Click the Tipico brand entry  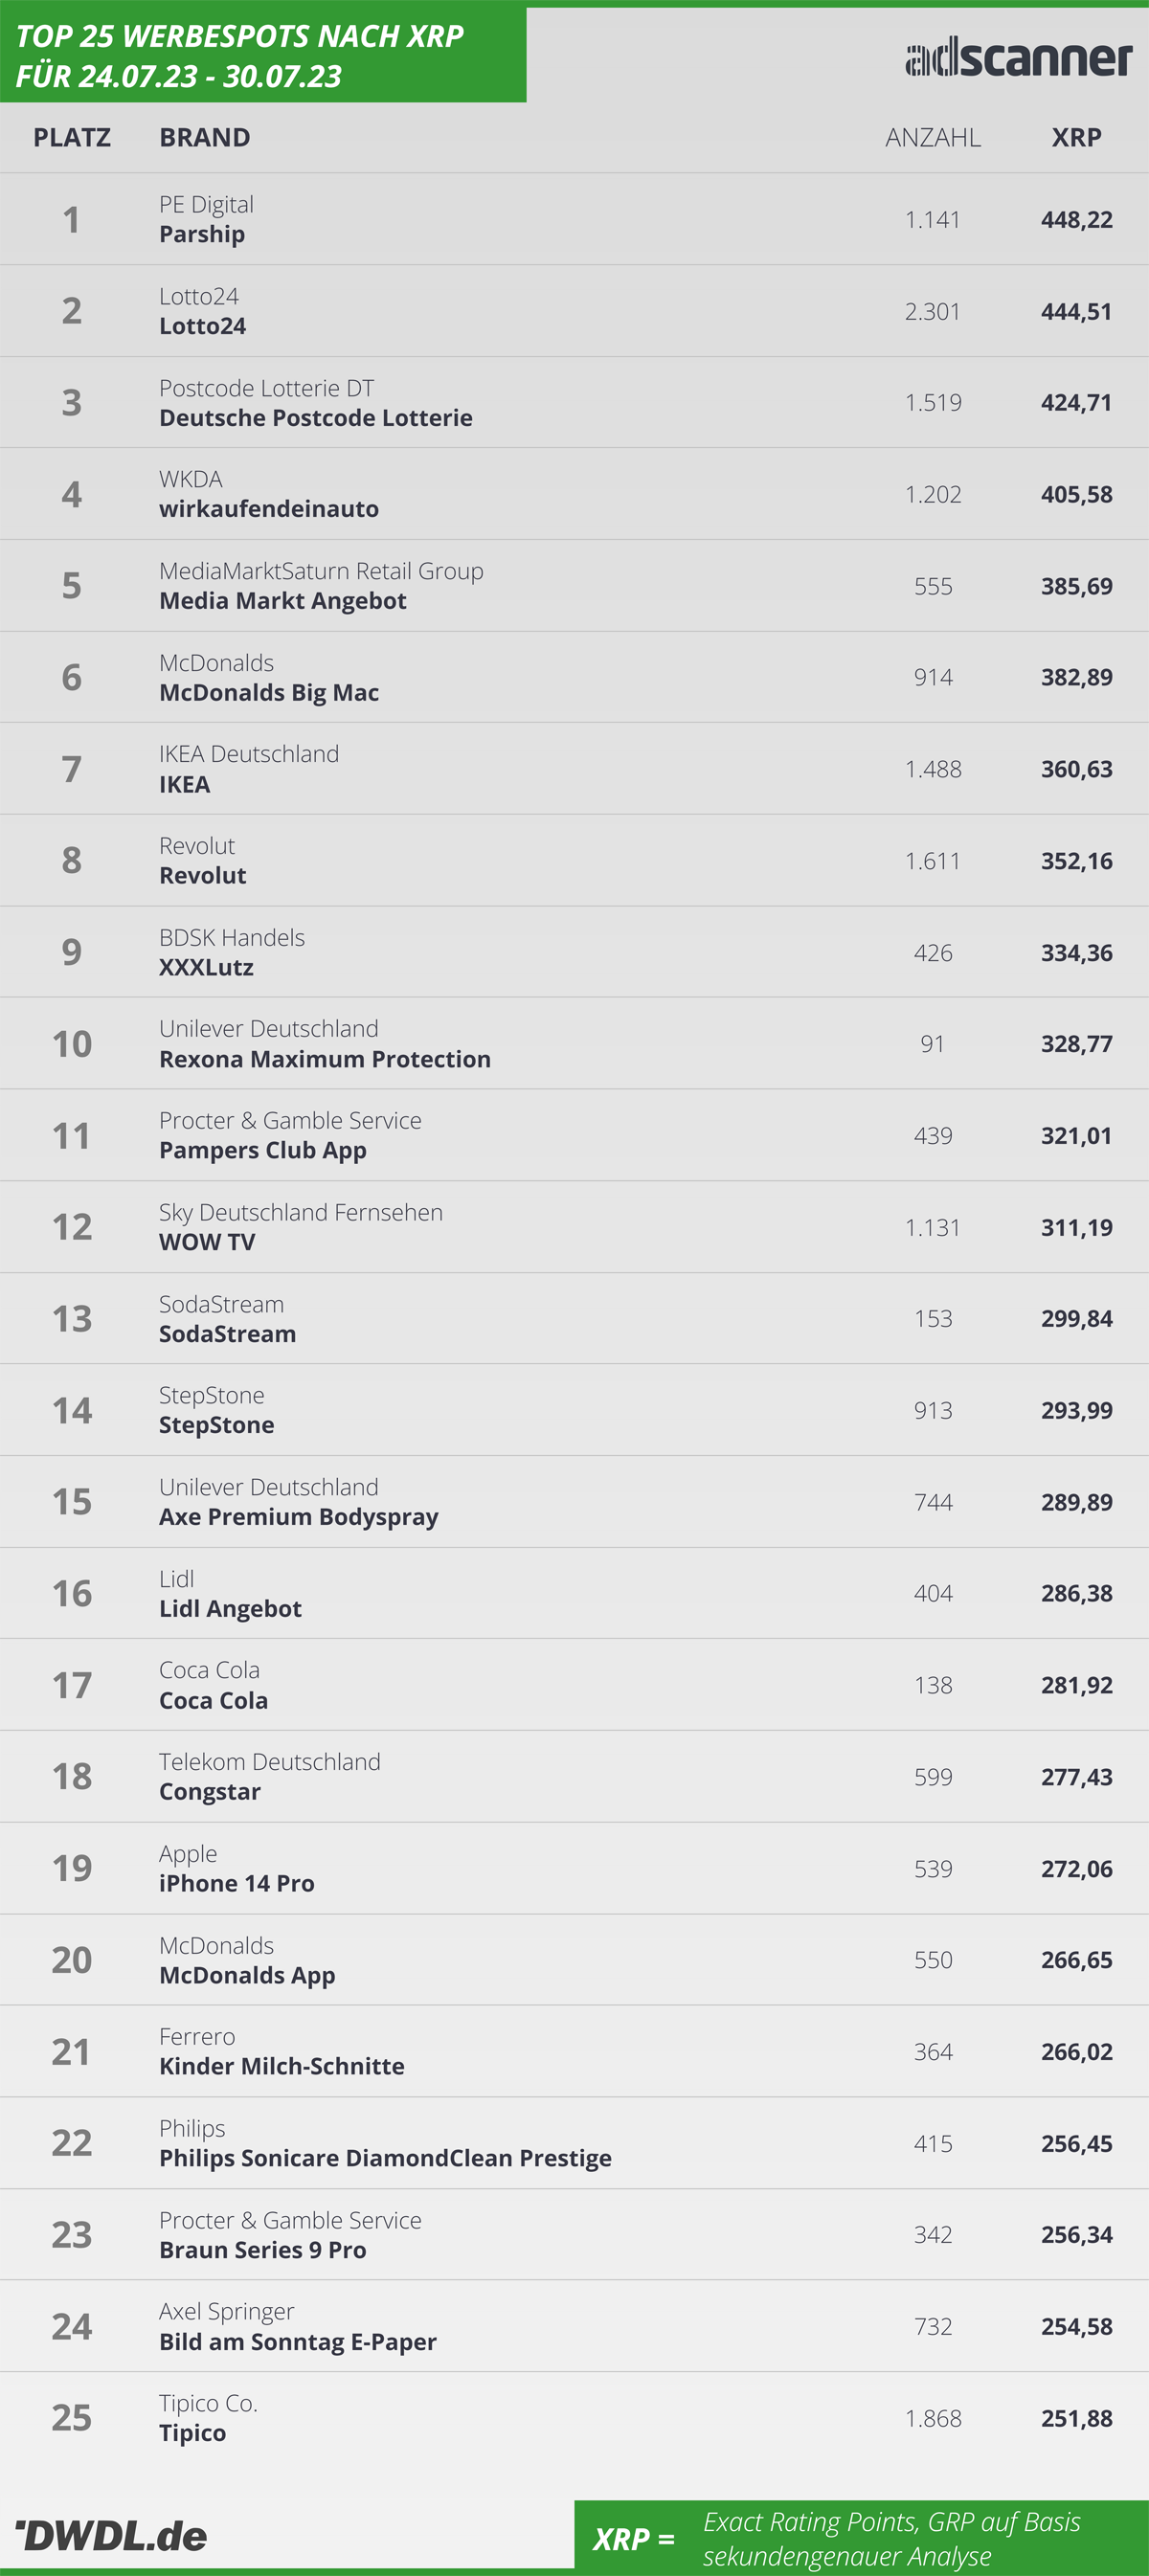tap(192, 2433)
